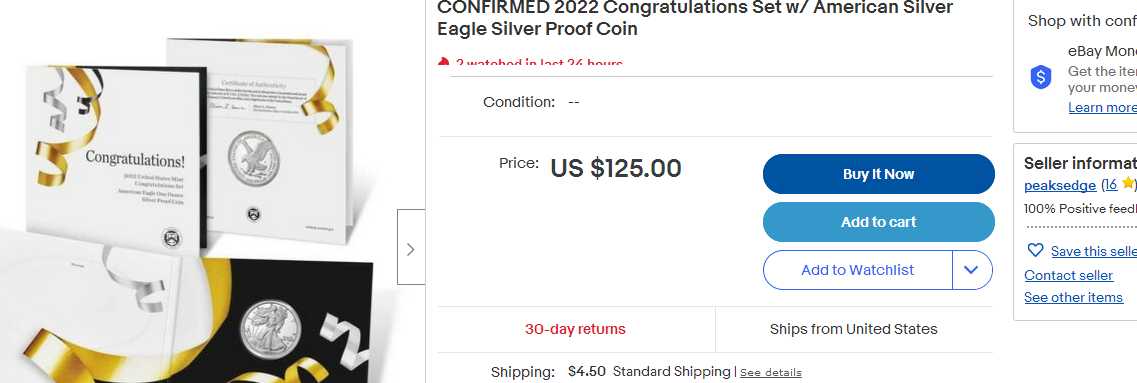Image resolution: width=1137 pixels, height=383 pixels.
Task: Click the next image arrow on gallery
Action: 411,247
